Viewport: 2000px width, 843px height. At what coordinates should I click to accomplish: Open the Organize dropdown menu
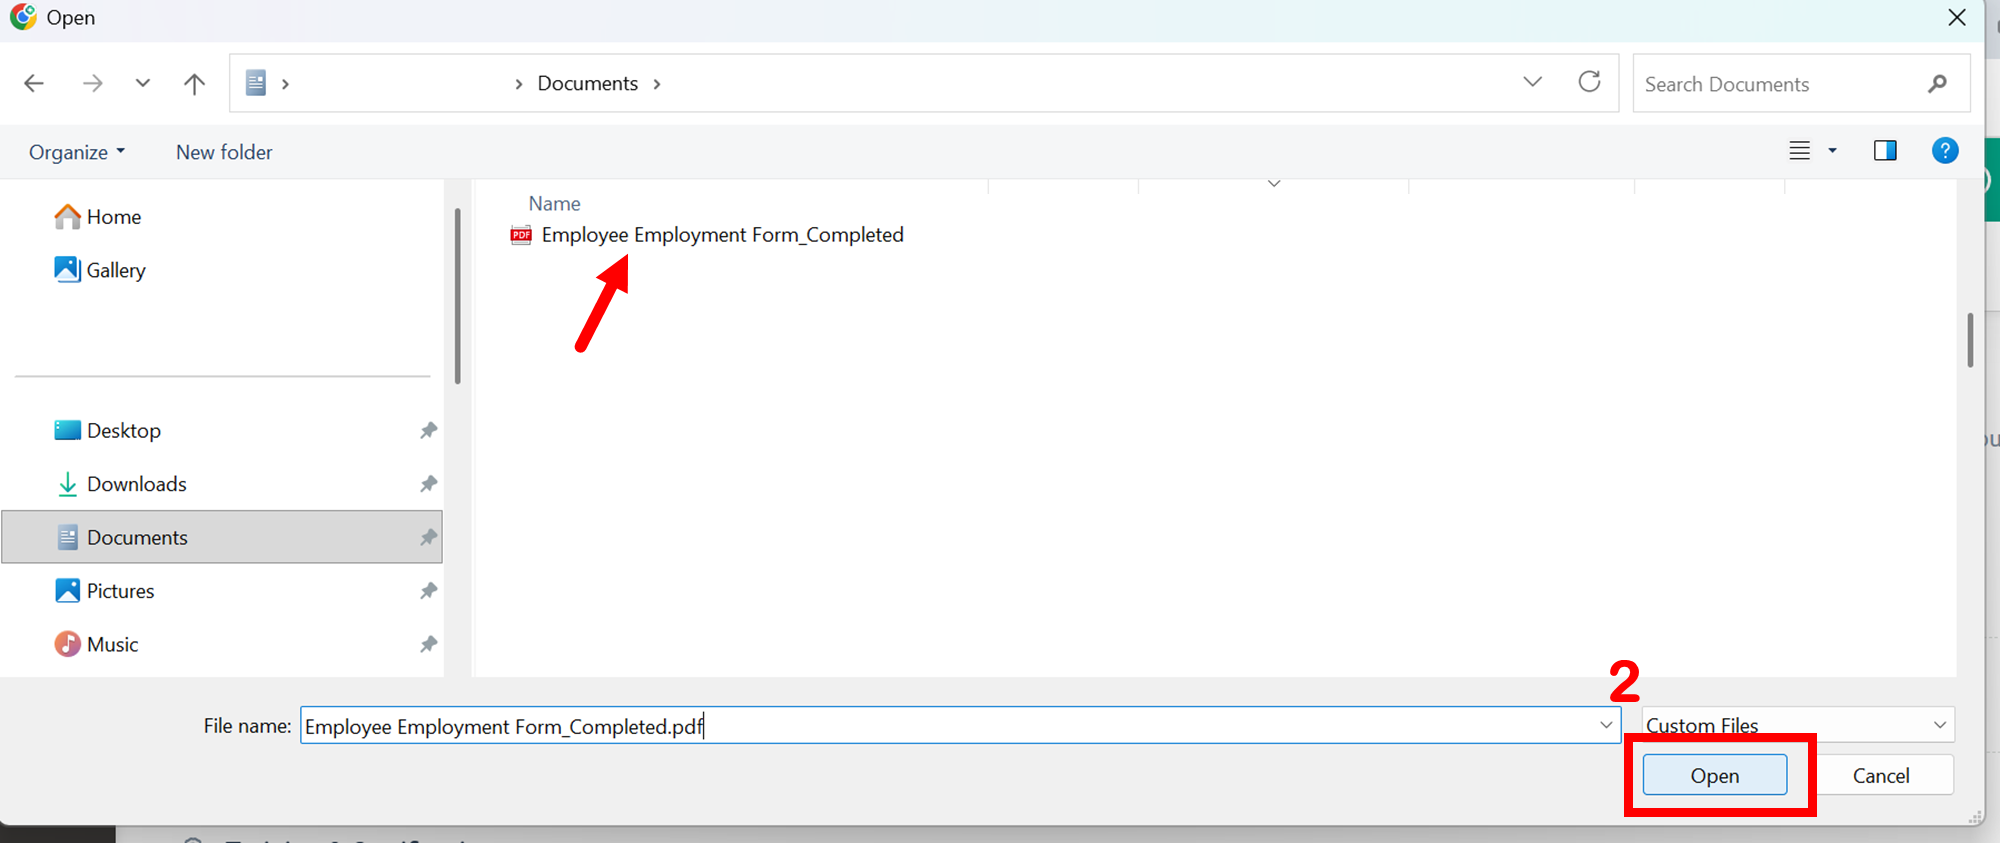click(x=77, y=152)
